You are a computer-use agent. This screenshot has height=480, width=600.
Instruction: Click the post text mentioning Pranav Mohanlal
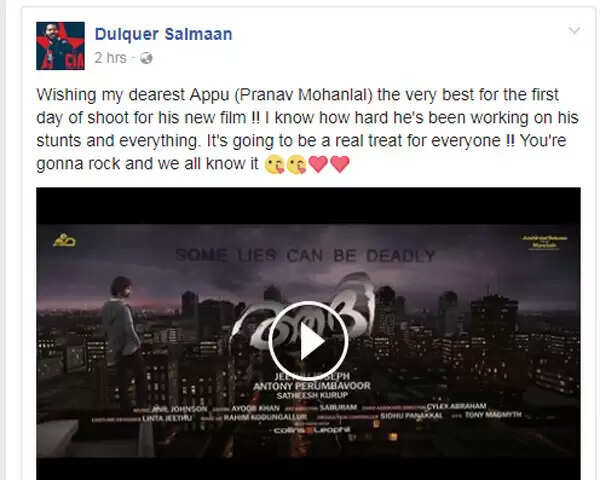point(307,129)
